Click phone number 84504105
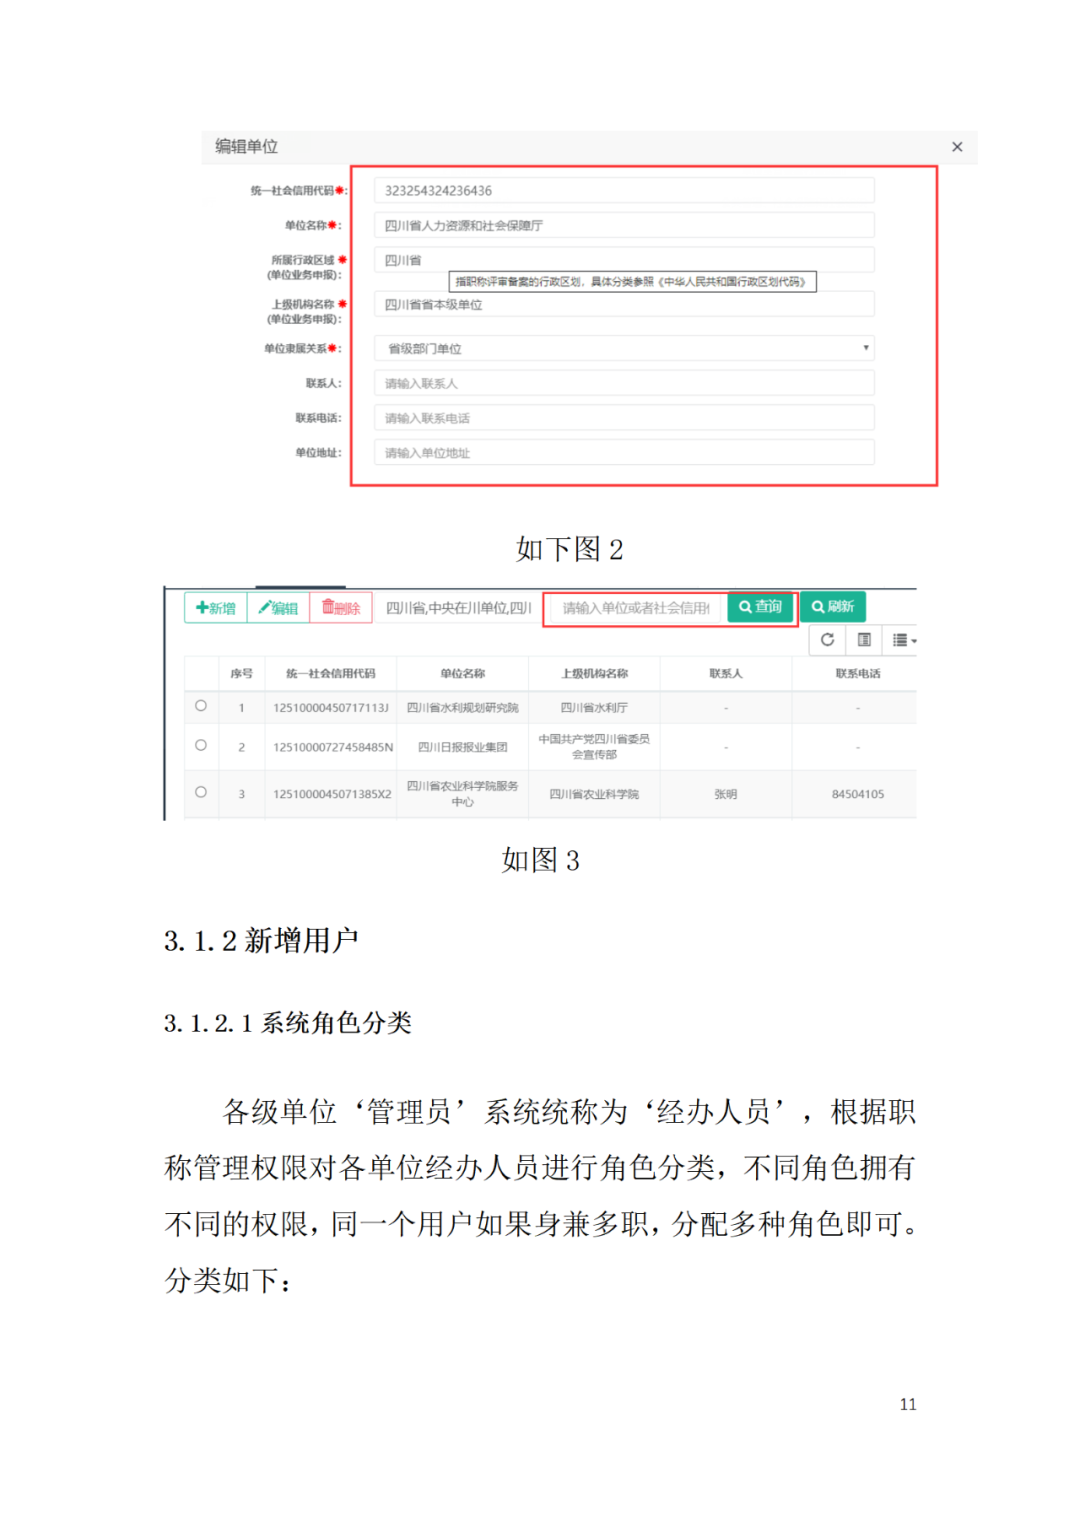The image size is (1080, 1527). (x=858, y=794)
